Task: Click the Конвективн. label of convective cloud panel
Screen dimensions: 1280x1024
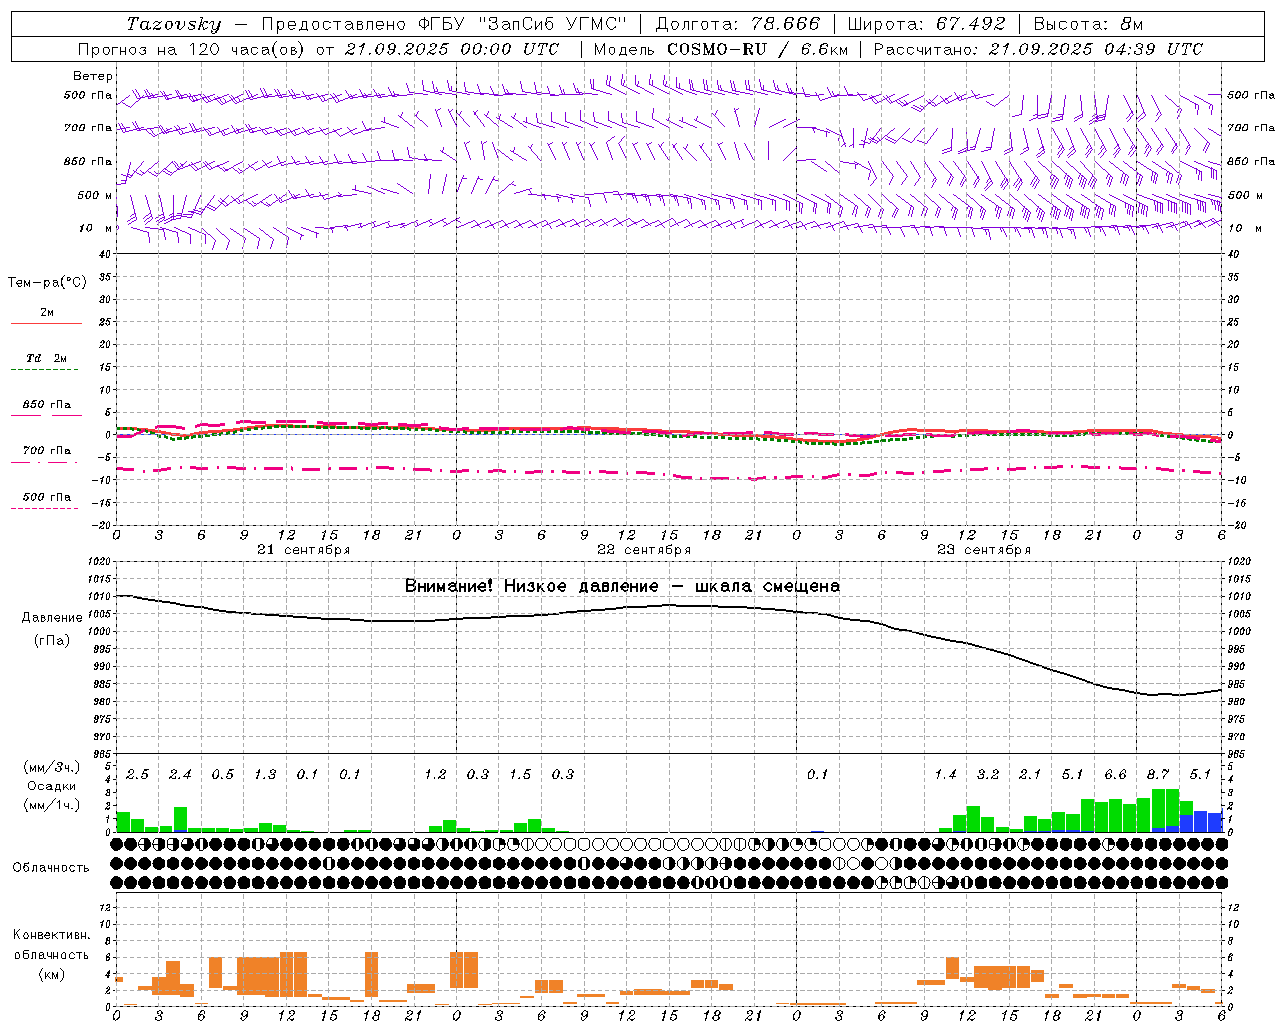Action: click(x=51, y=935)
